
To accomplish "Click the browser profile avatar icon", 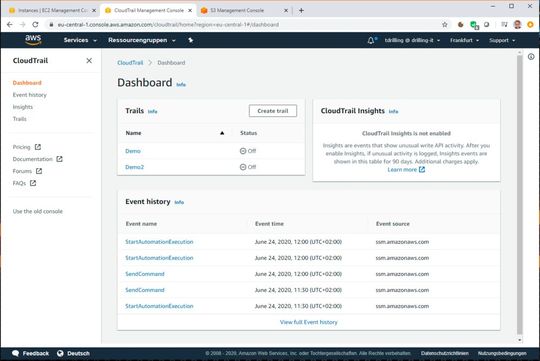I will click(x=517, y=24).
